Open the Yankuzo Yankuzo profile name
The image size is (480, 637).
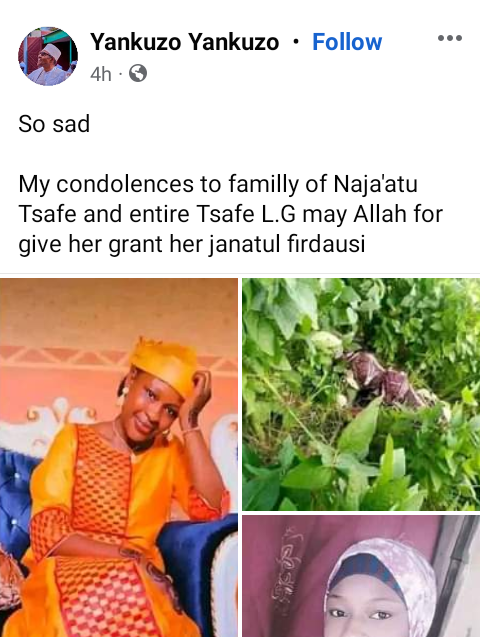tap(185, 42)
